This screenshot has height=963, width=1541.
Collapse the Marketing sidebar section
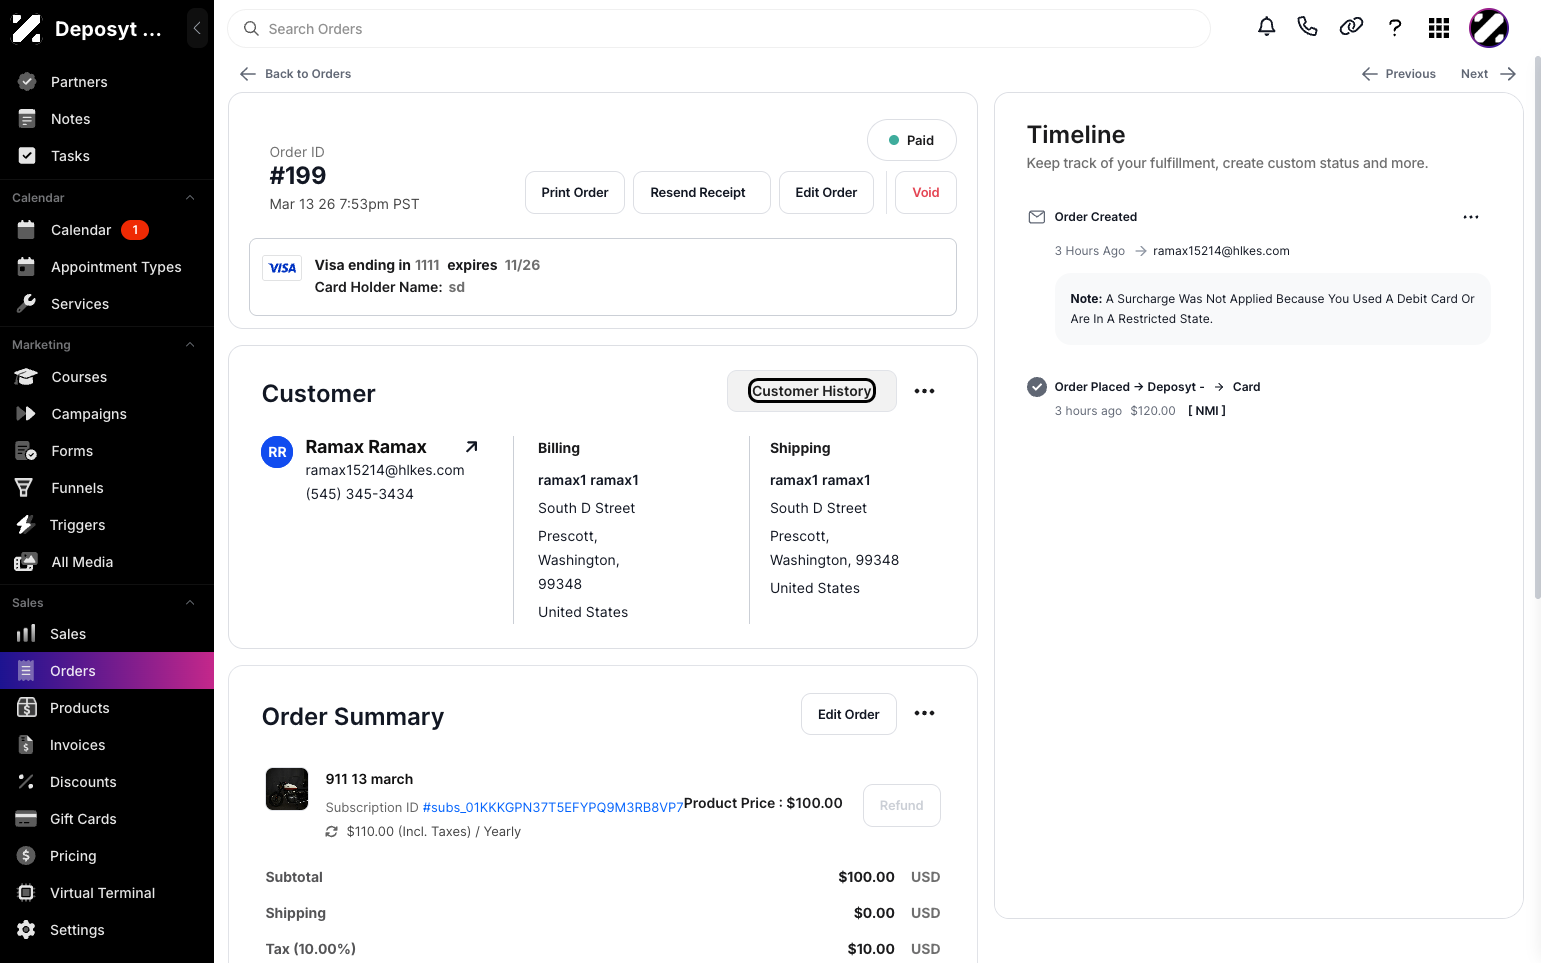coord(190,345)
